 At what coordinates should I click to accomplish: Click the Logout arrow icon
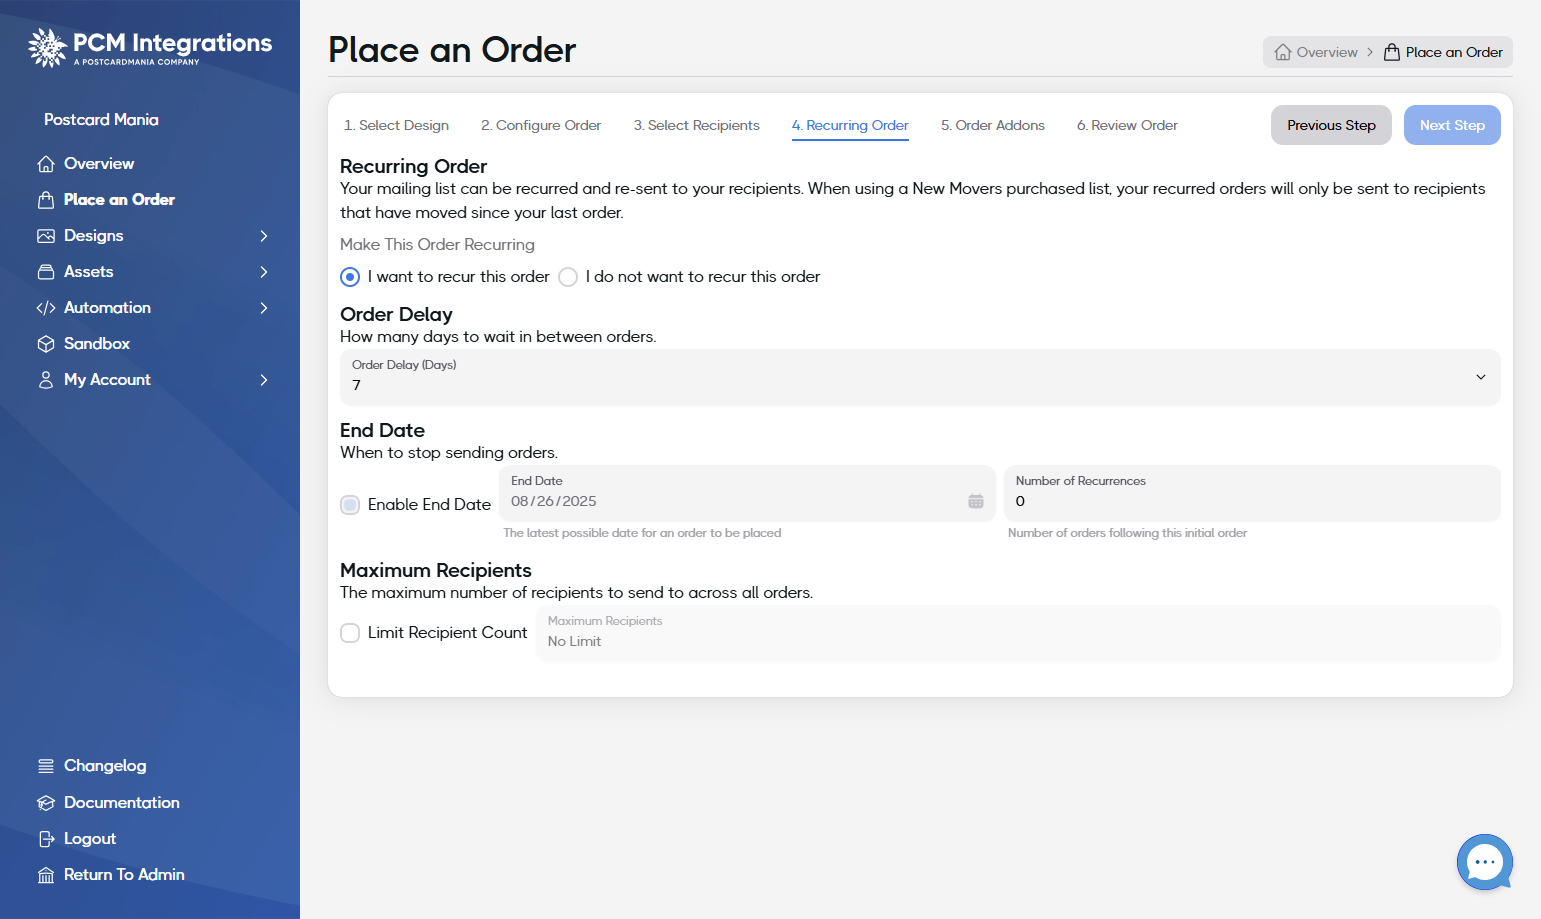(x=46, y=839)
